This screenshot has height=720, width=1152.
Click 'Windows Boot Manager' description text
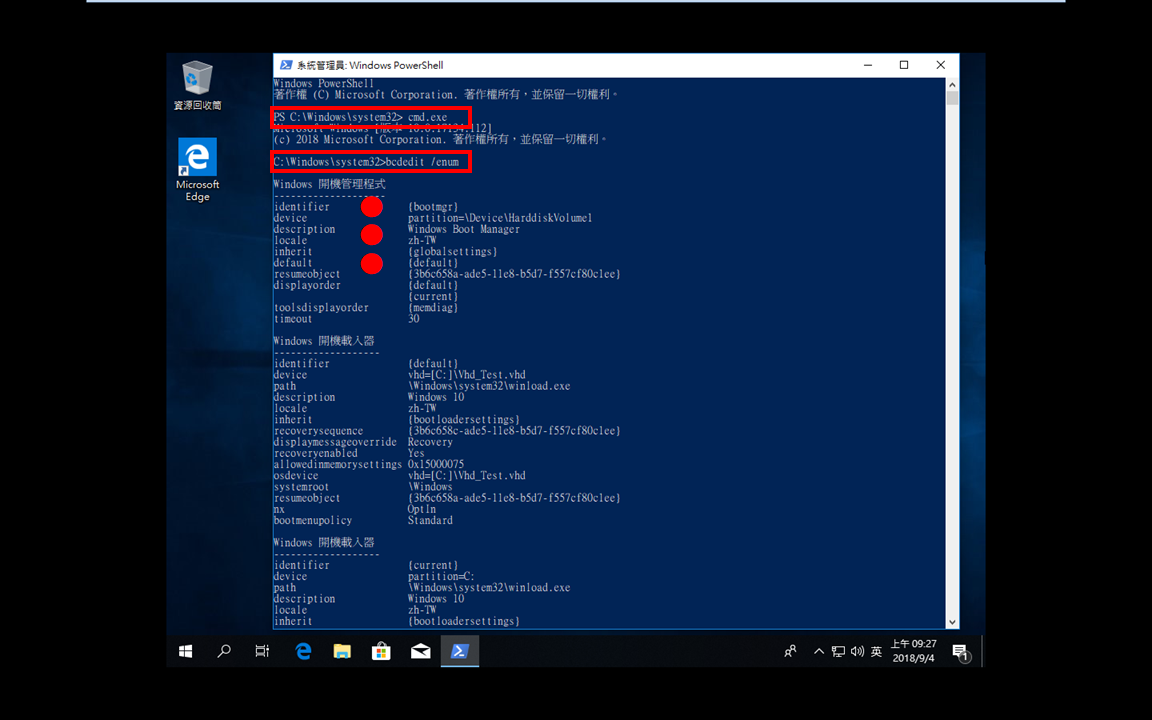(464, 229)
